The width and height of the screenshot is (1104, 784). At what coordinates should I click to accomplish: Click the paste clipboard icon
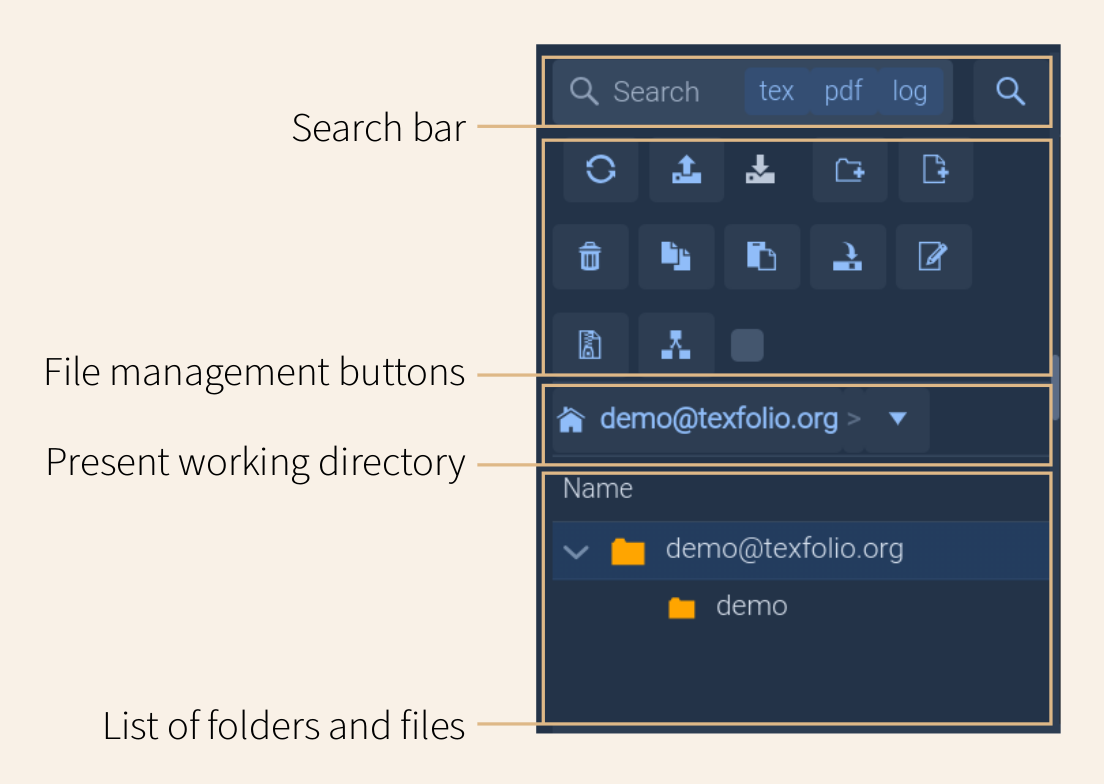762,257
